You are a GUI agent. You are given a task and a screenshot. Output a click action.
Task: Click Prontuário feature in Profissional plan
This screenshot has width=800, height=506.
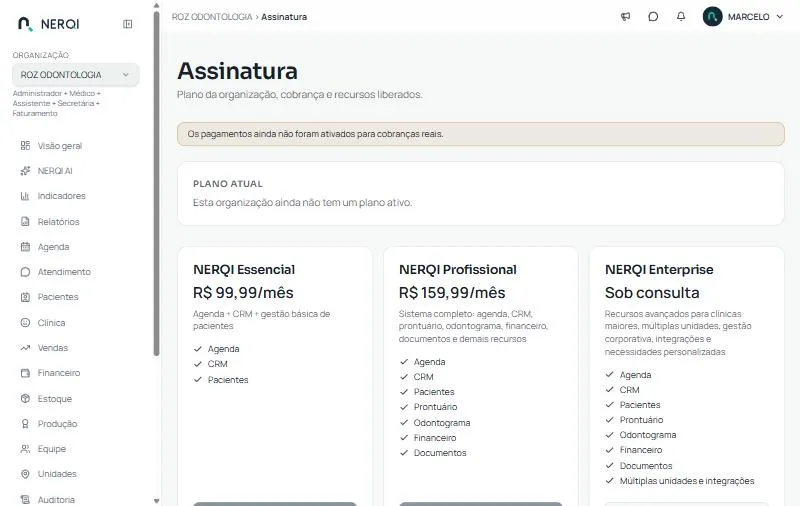coord(435,407)
